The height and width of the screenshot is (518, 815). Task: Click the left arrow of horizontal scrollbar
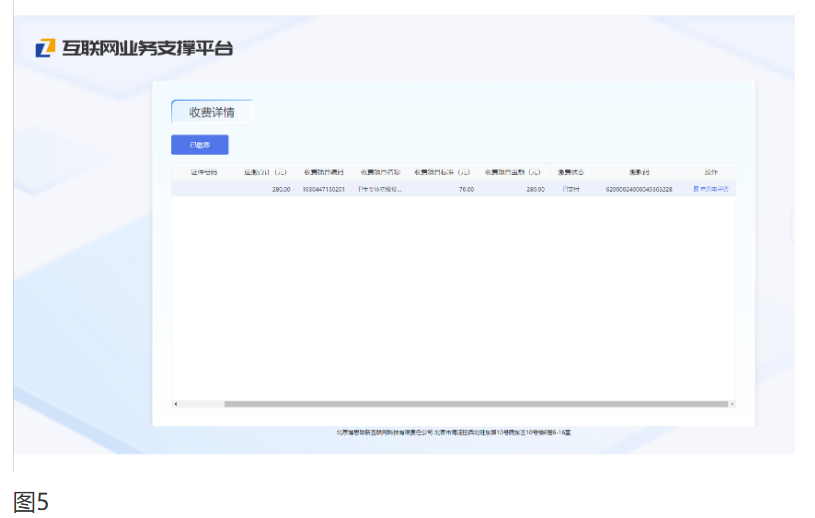click(x=176, y=404)
